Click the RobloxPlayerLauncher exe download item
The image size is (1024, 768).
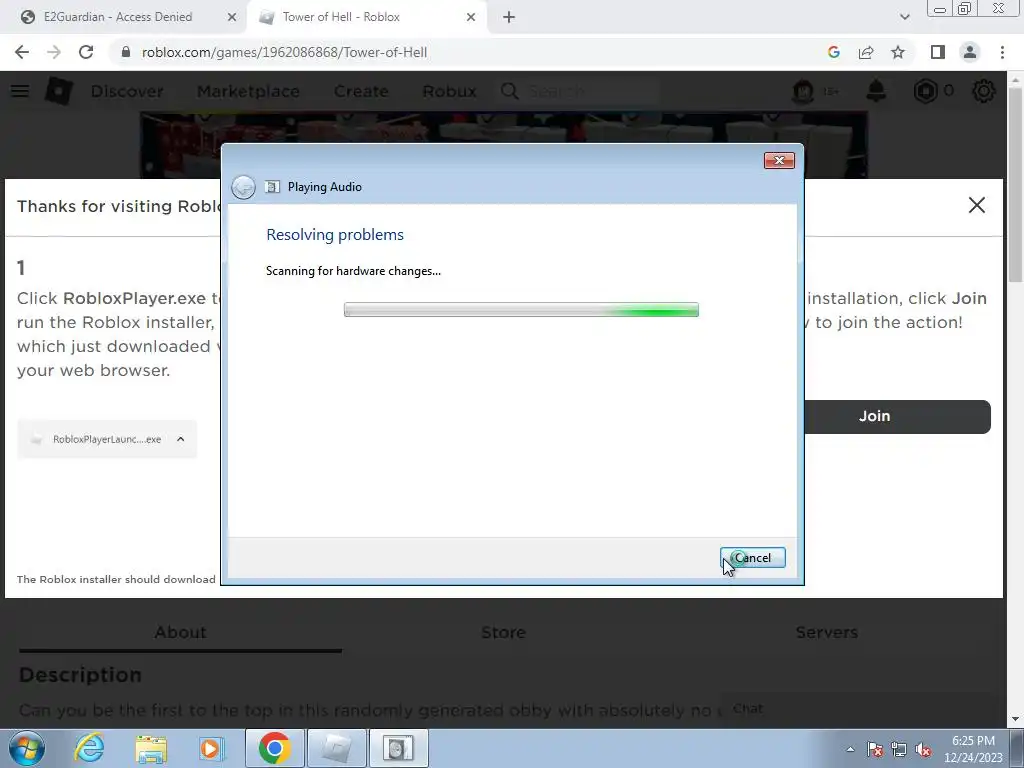point(107,440)
